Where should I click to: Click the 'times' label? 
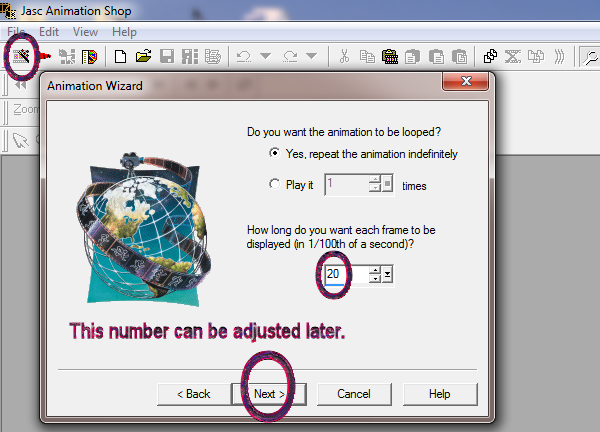coord(414,186)
